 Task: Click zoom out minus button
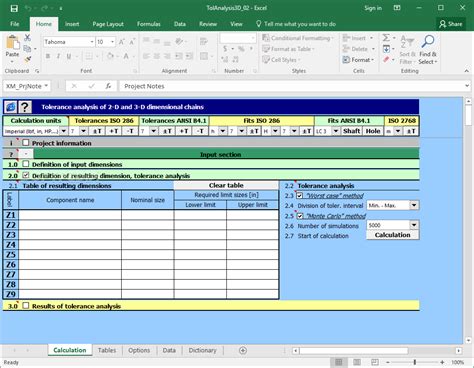[388, 362]
